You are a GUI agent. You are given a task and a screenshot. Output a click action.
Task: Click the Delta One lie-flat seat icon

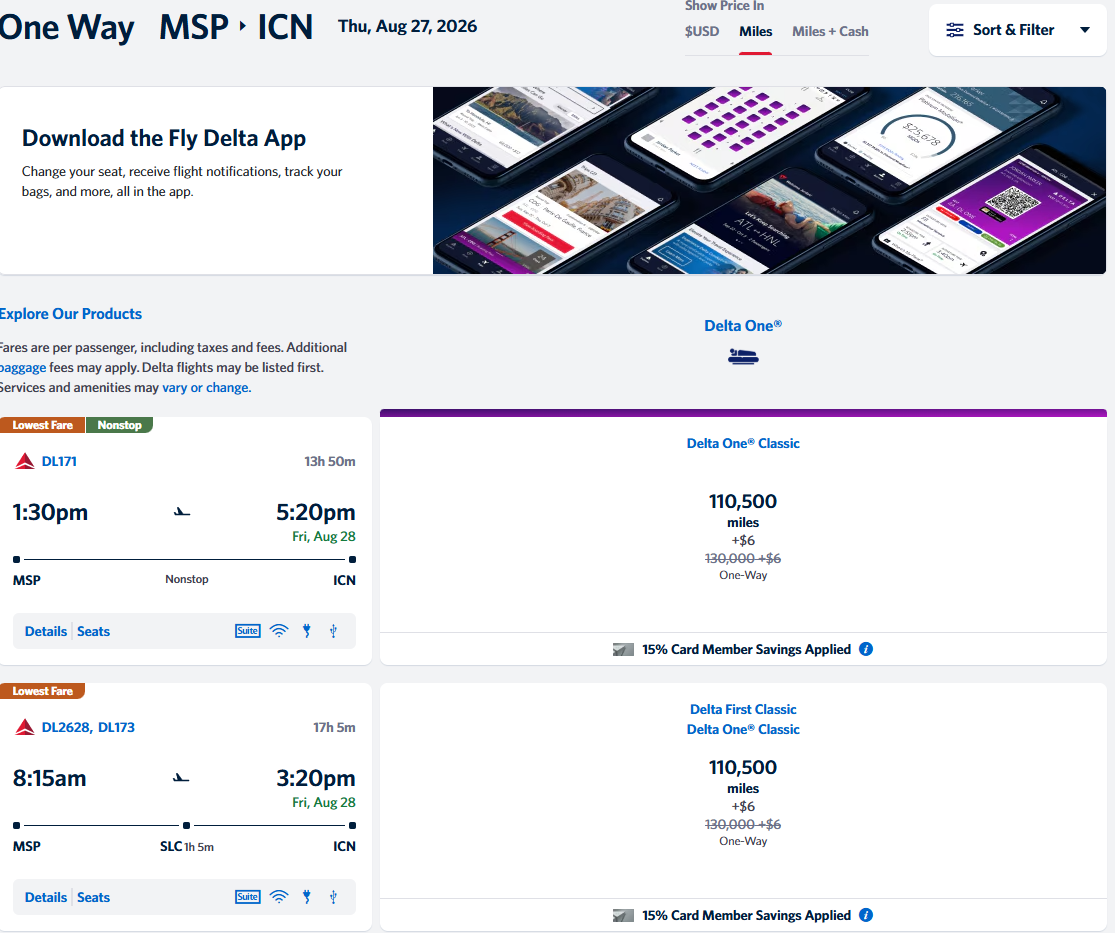point(743,355)
